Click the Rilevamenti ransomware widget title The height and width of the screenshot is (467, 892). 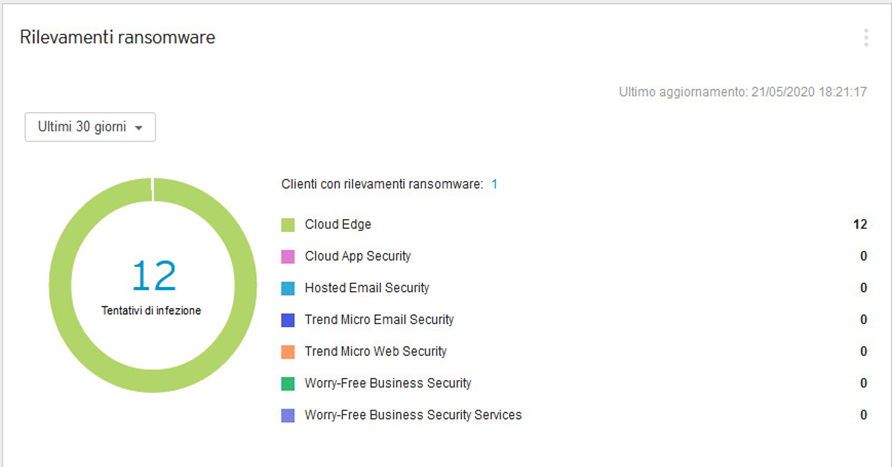click(x=118, y=38)
